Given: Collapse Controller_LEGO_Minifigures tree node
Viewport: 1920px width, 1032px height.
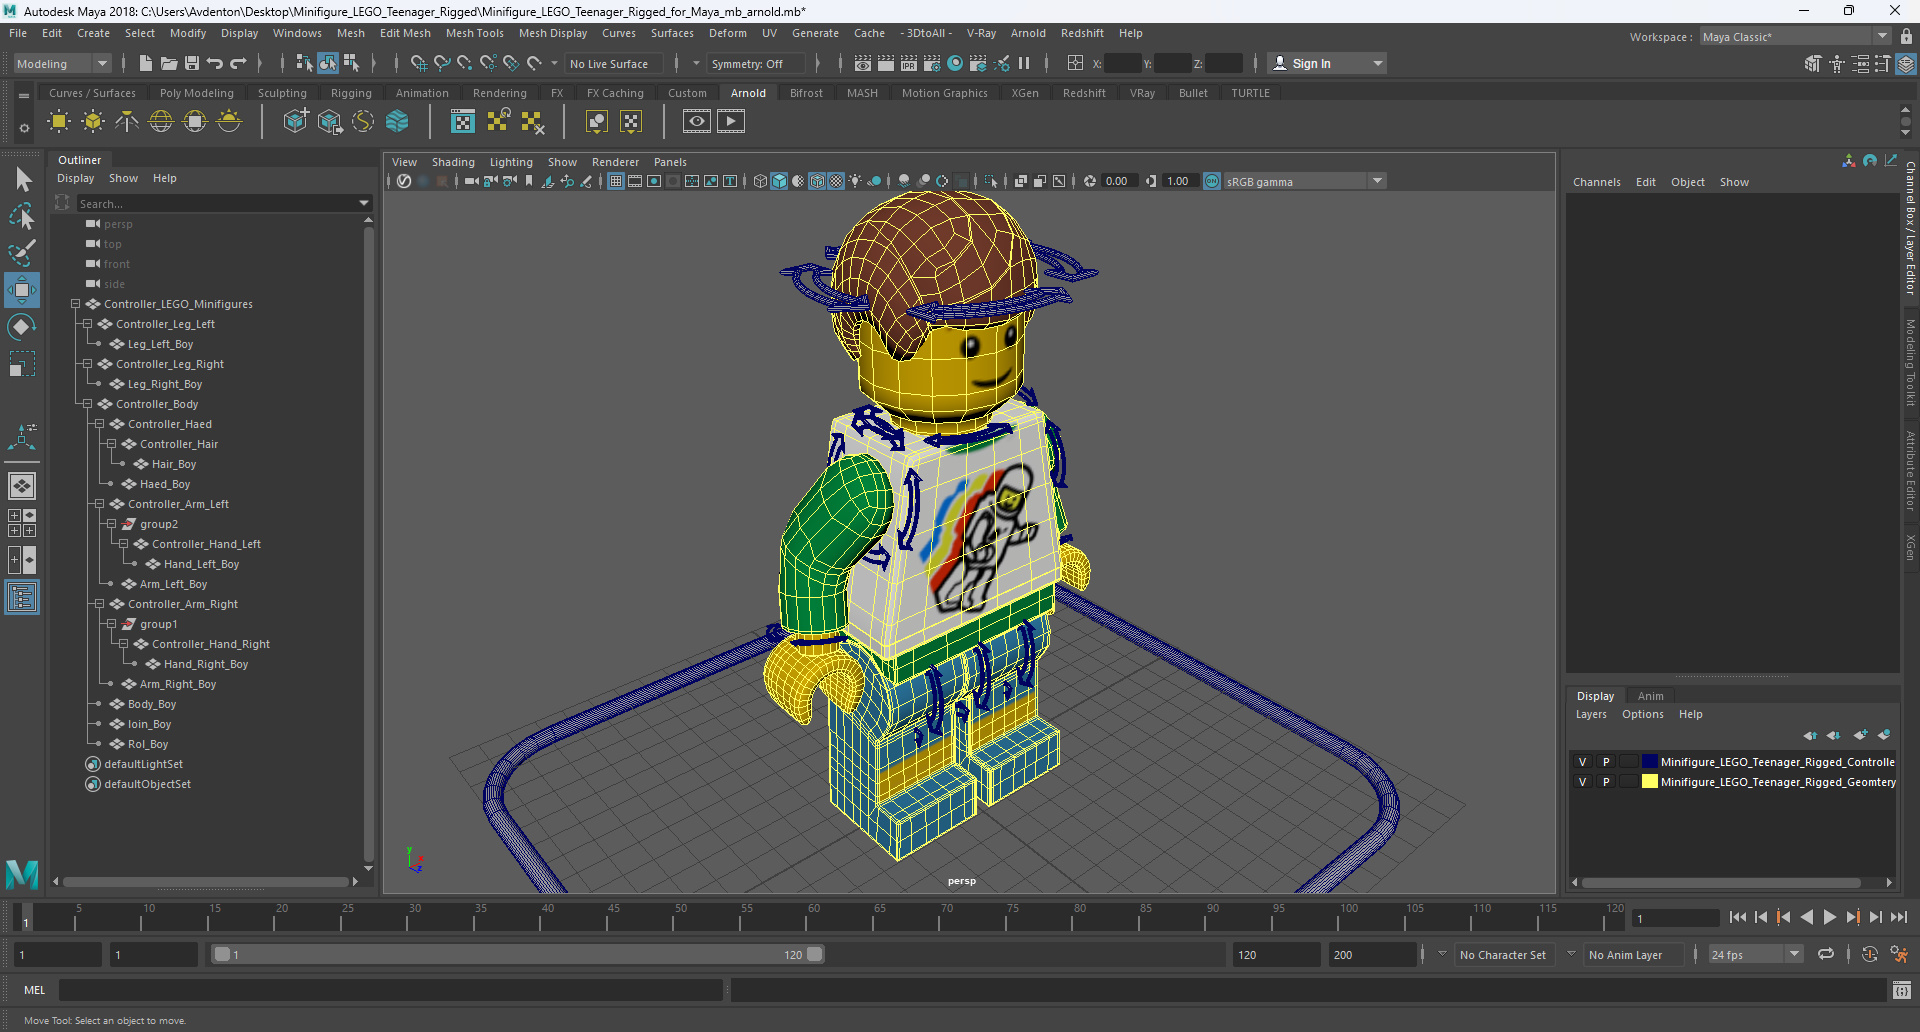Looking at the screenshot, I should click(x=75, y=304).
